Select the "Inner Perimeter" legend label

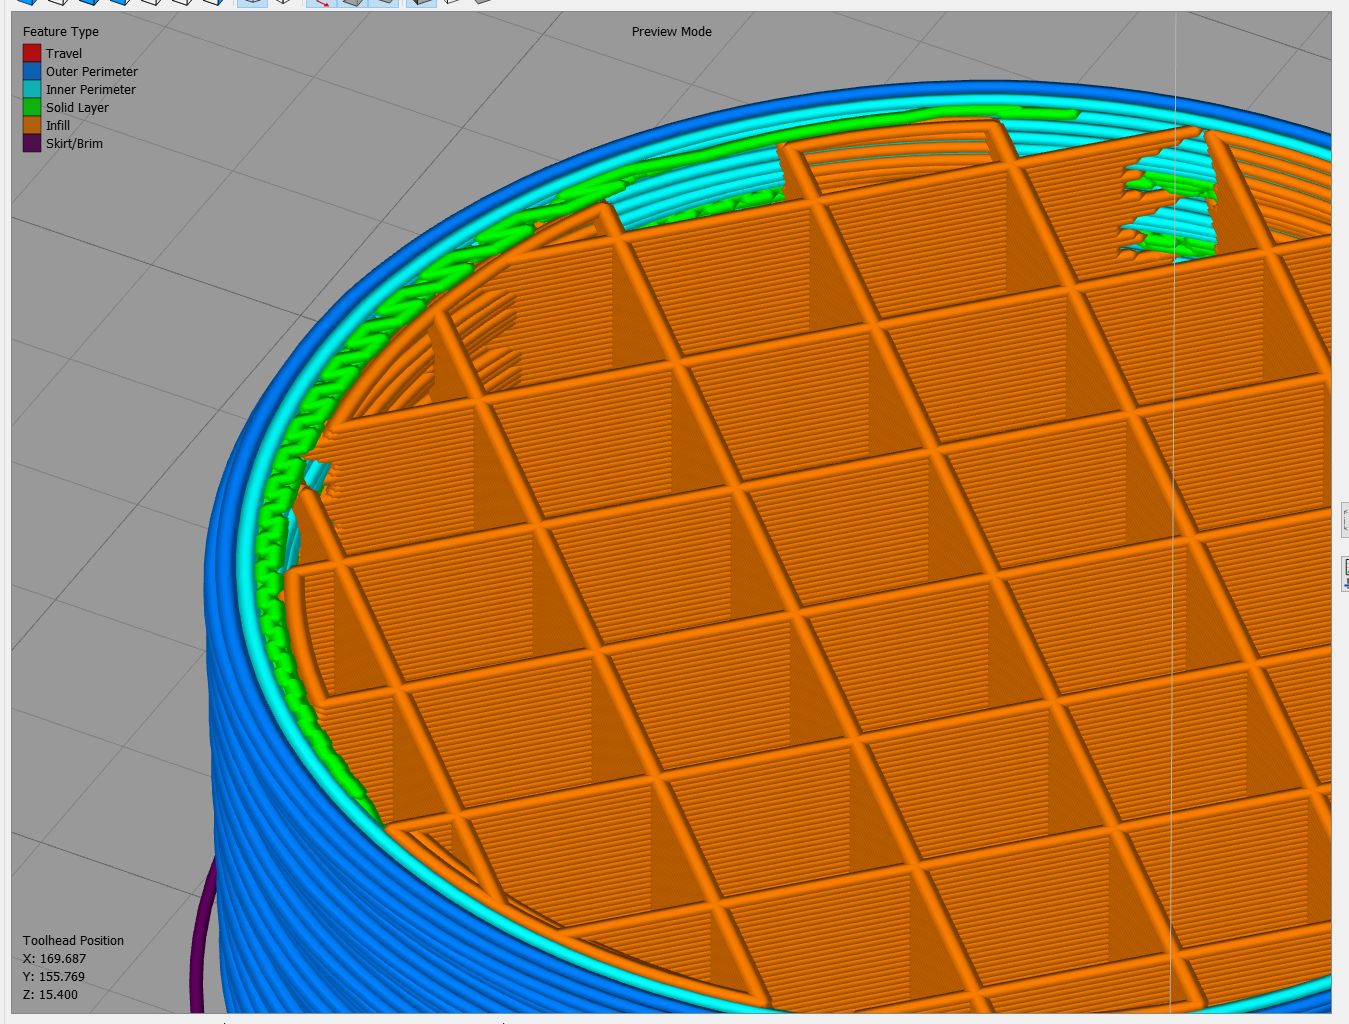point(91,90)
